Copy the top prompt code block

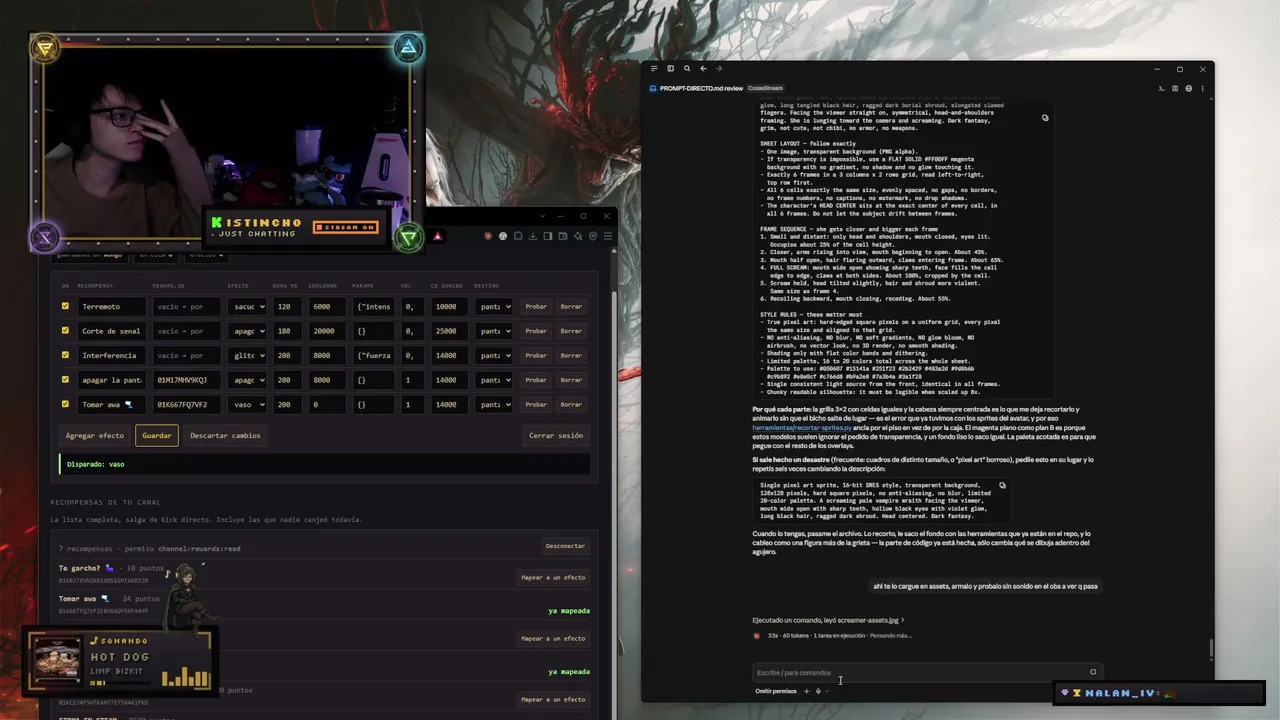(x=1045, y=118)
